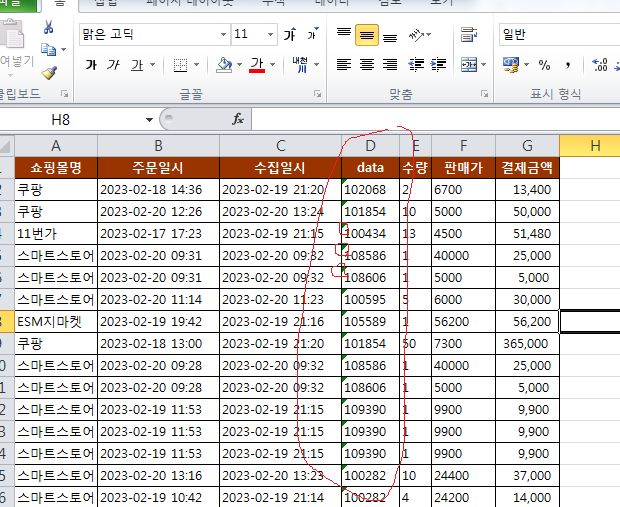
Task: Click the insert function fx button
Action: click(238, 119)
